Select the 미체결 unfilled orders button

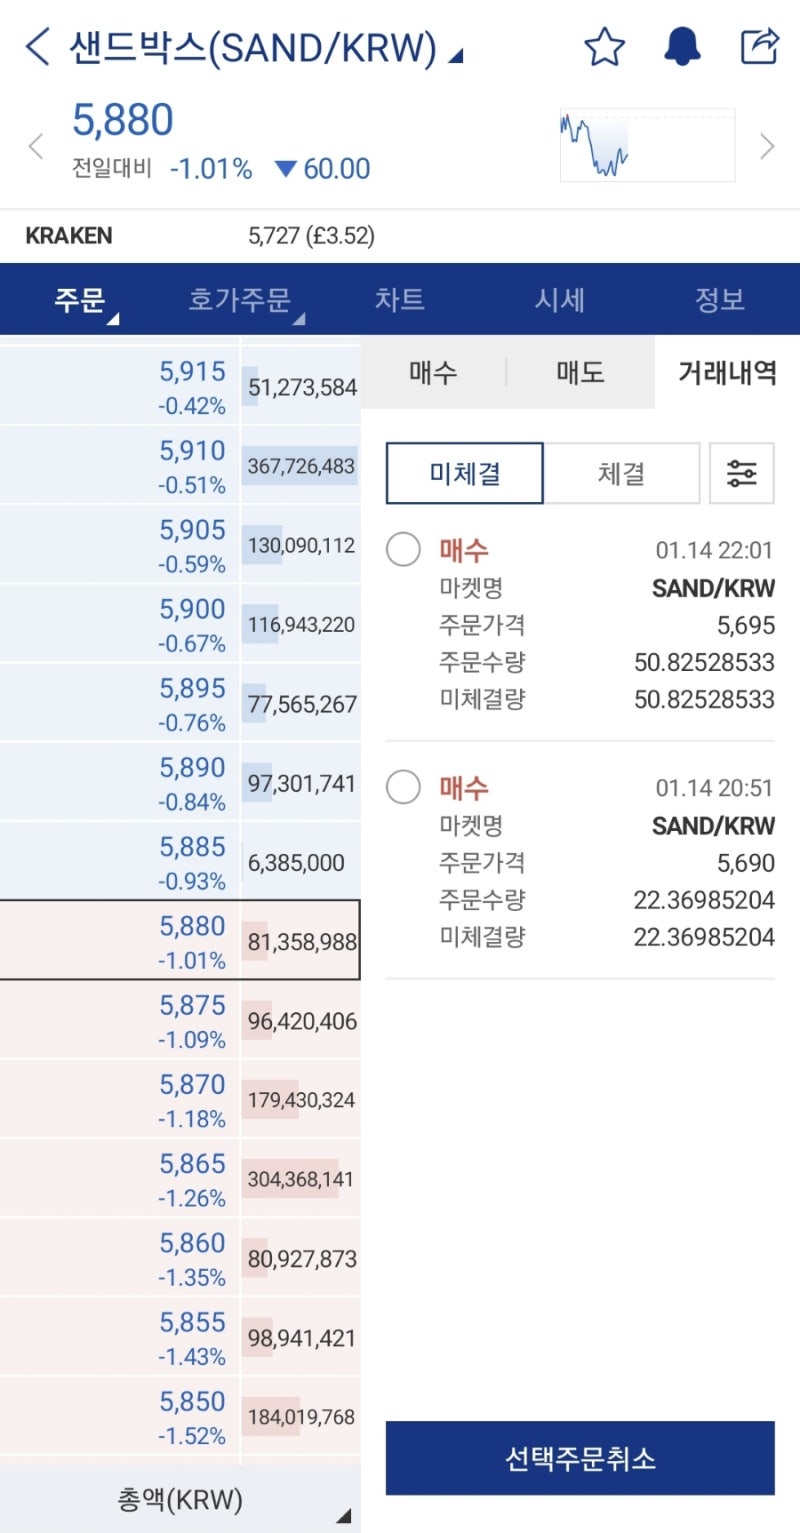465,473
